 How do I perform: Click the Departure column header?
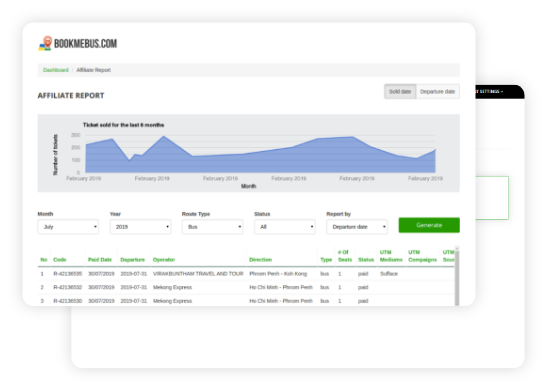pos(133,260)
